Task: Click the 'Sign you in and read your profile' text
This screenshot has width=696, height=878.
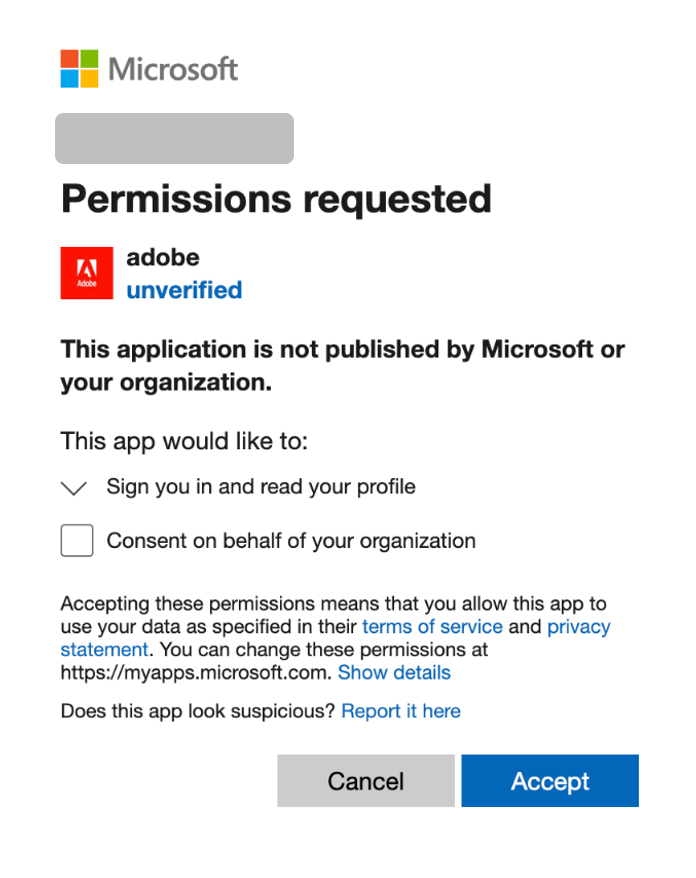Action: click(x=261, y=487)
